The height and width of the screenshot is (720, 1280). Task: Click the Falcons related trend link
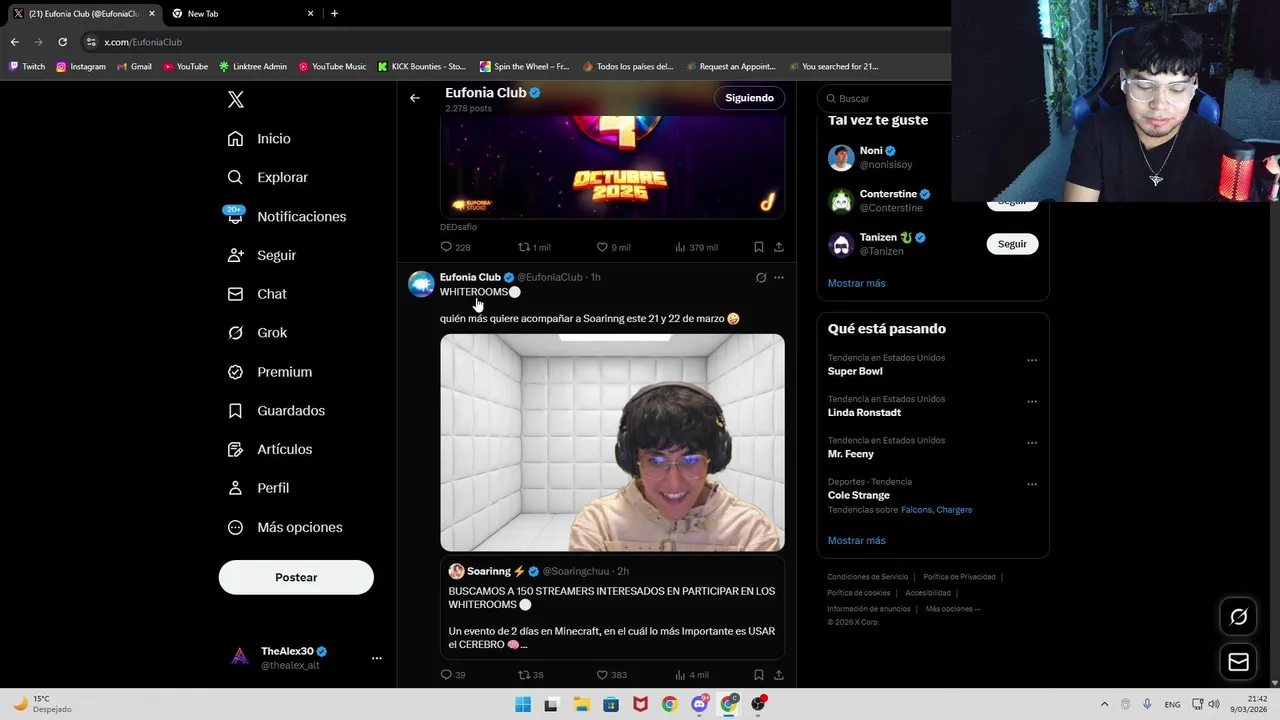coord(916,510)
